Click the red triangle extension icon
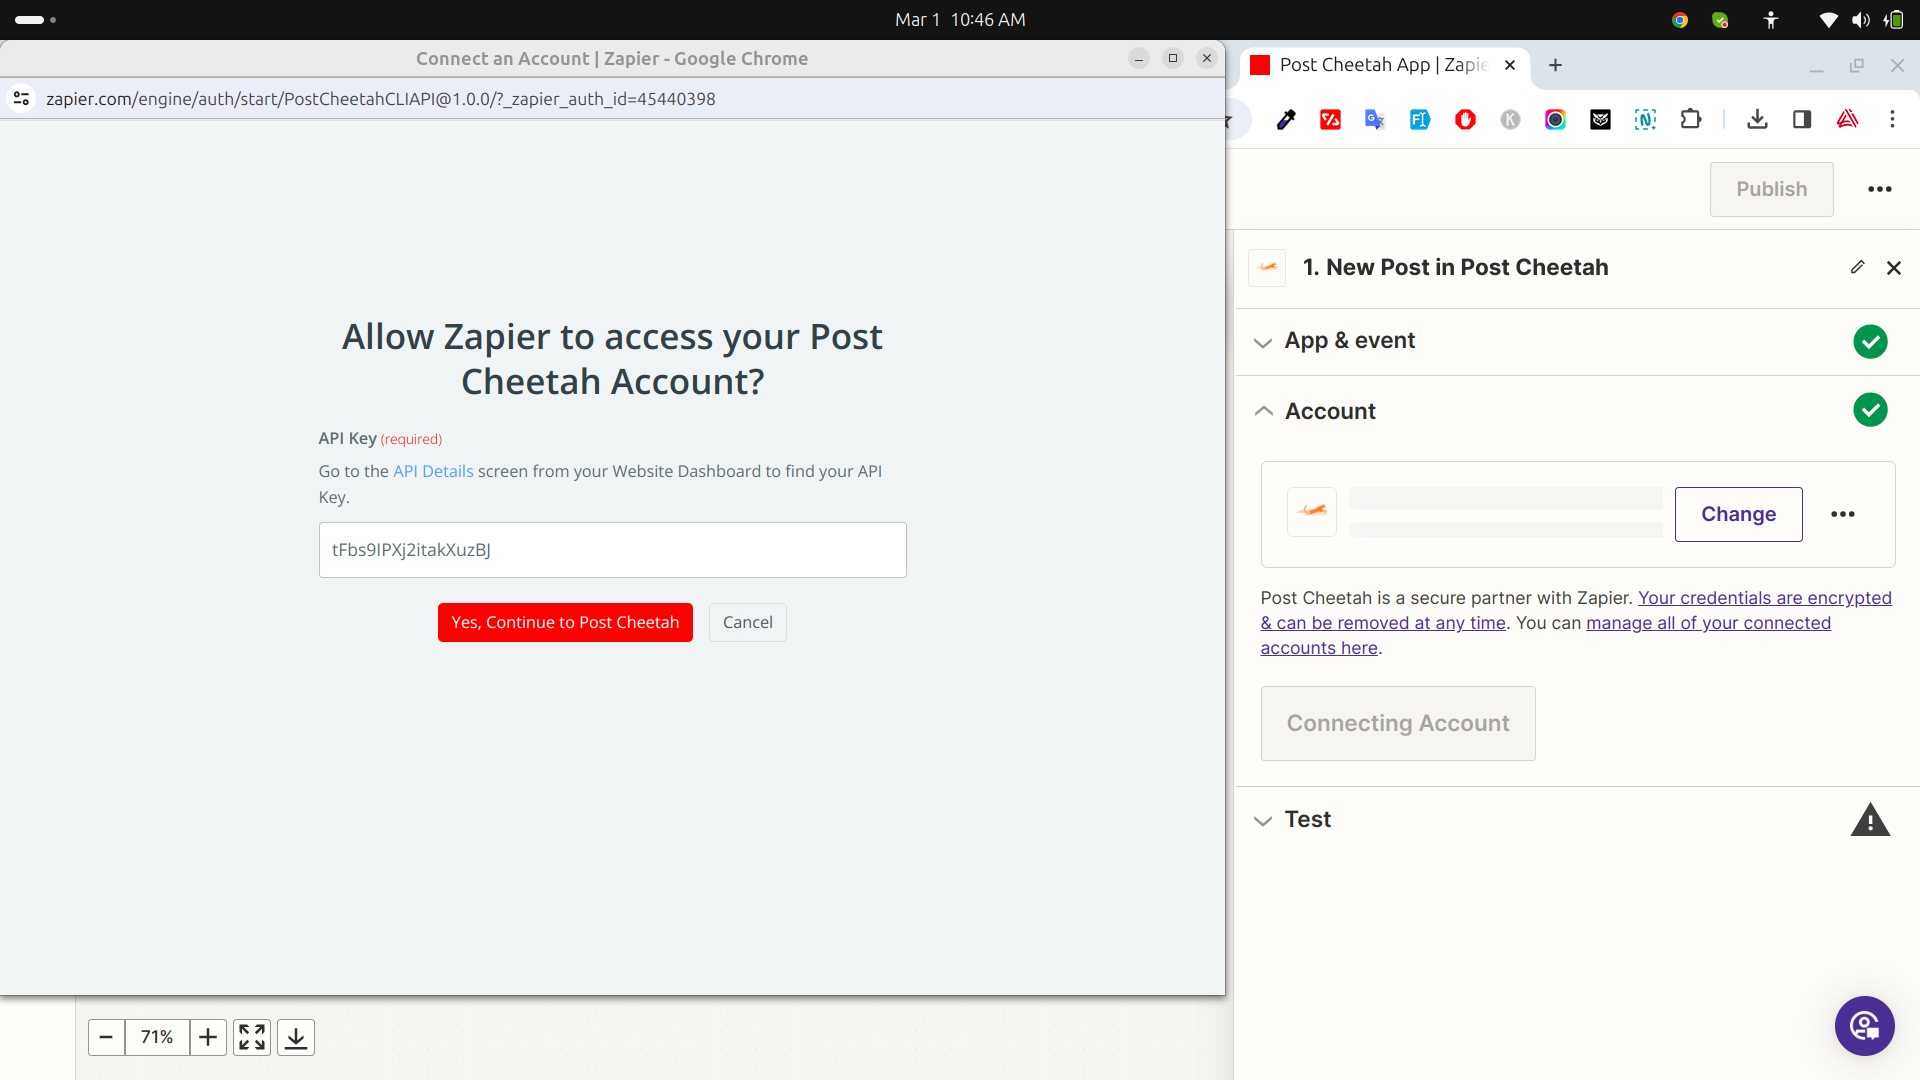 click(x=1847, y=120)
